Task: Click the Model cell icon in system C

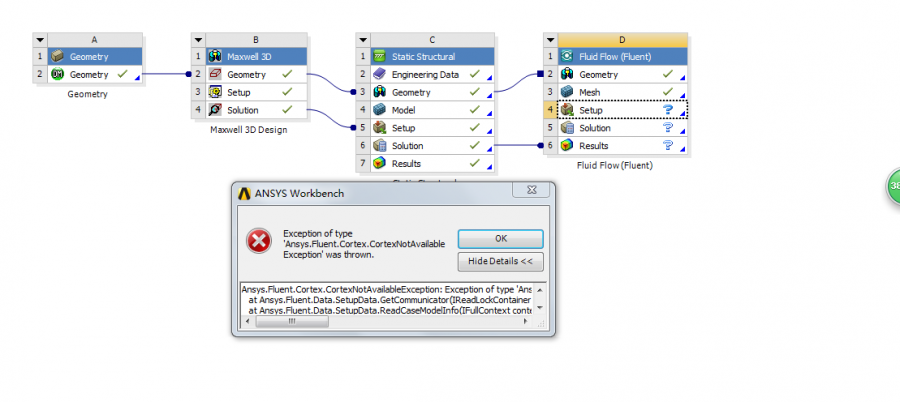Action: click(379, 110)
